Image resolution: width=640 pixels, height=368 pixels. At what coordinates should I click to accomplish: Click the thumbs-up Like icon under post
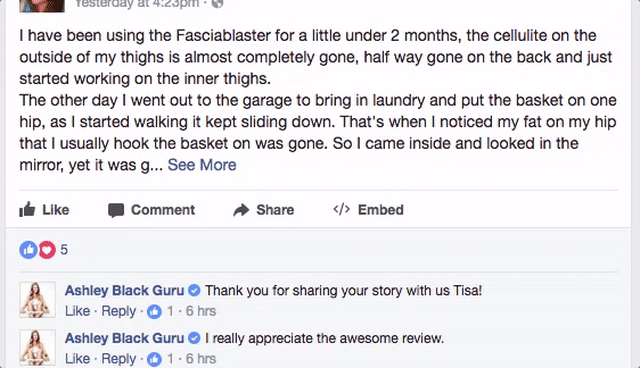click(x=27, y=210)
